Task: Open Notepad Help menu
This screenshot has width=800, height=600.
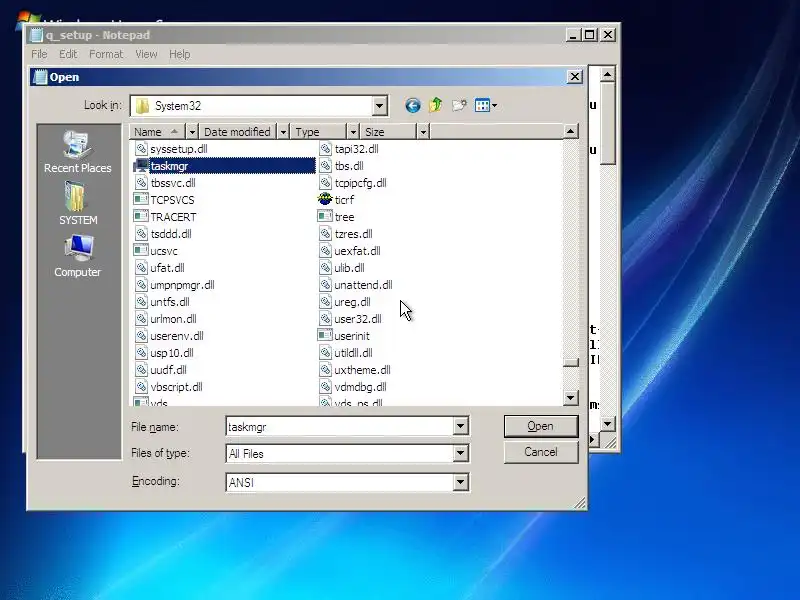Action: coord(180,54)
